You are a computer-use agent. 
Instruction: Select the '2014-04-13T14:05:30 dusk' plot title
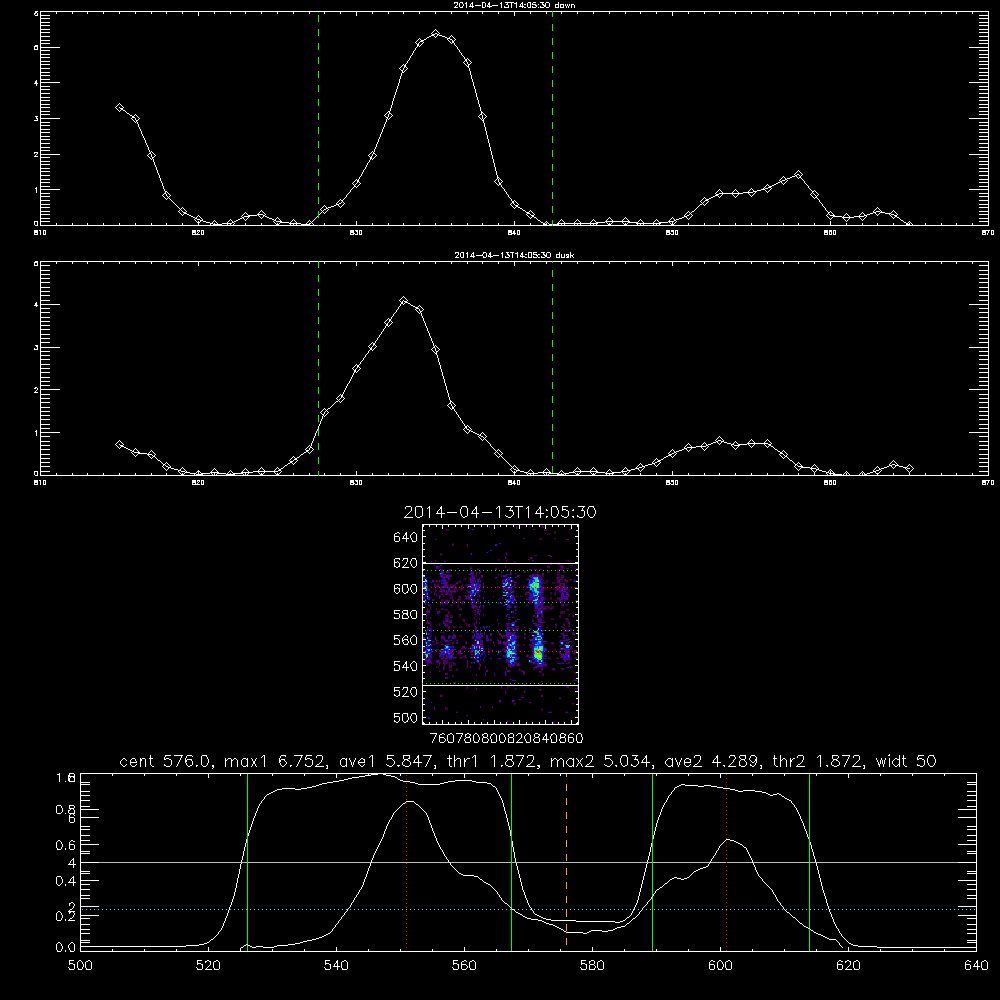pos(514,255)
